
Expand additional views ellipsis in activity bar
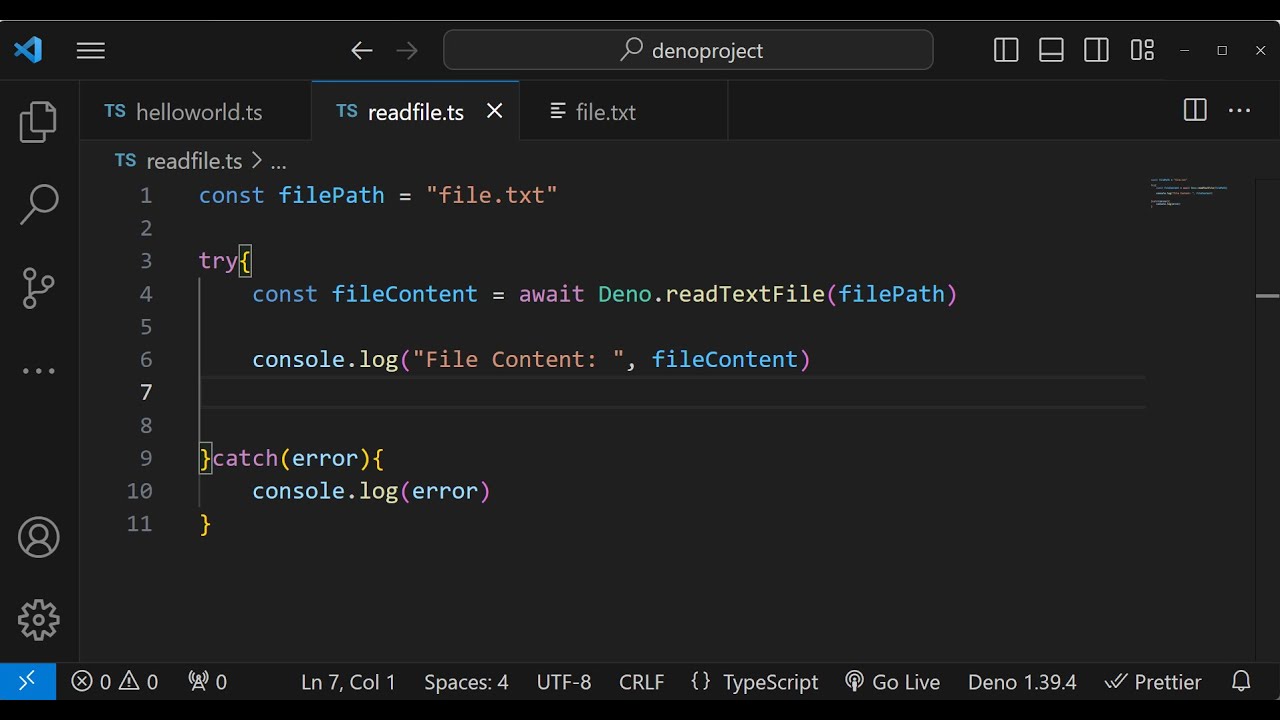point(39,371)
